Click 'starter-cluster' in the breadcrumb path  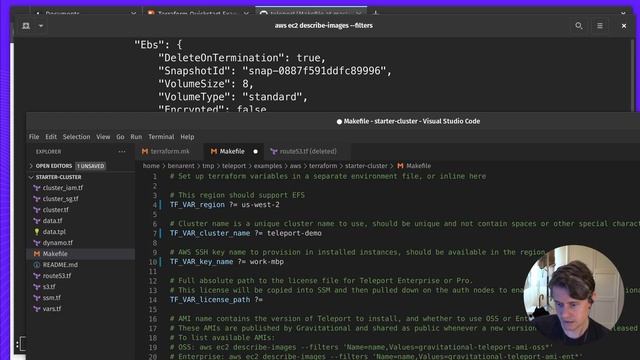(x=366, y=166)
